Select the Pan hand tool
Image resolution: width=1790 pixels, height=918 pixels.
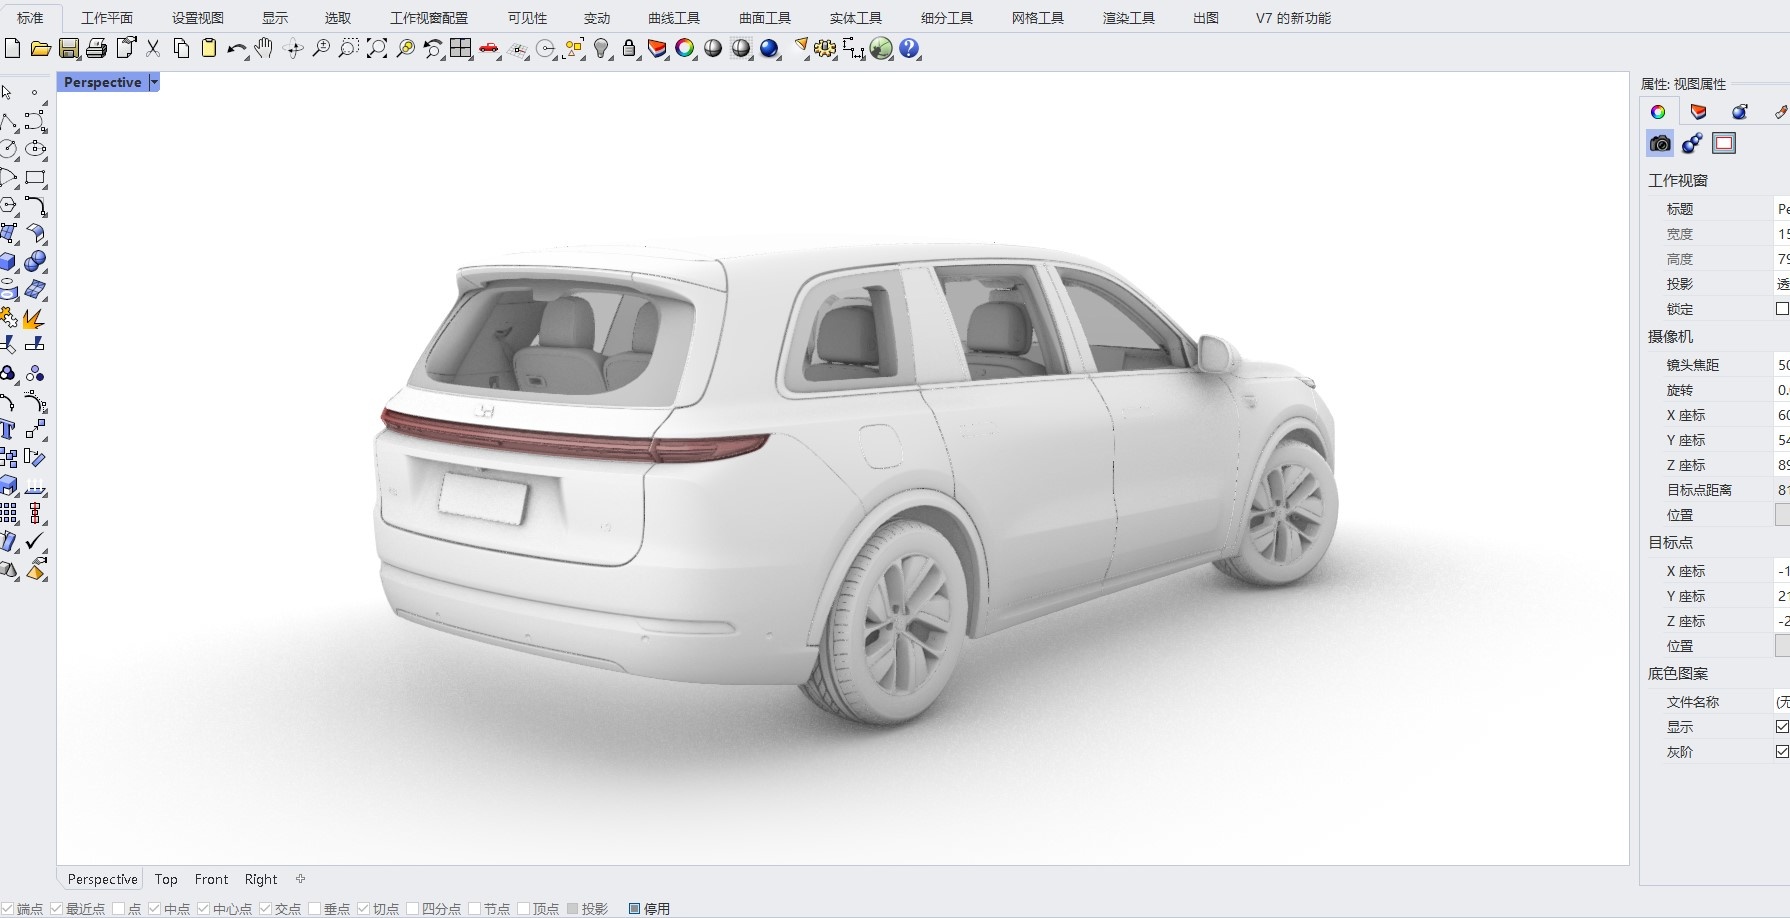[264, 48]
